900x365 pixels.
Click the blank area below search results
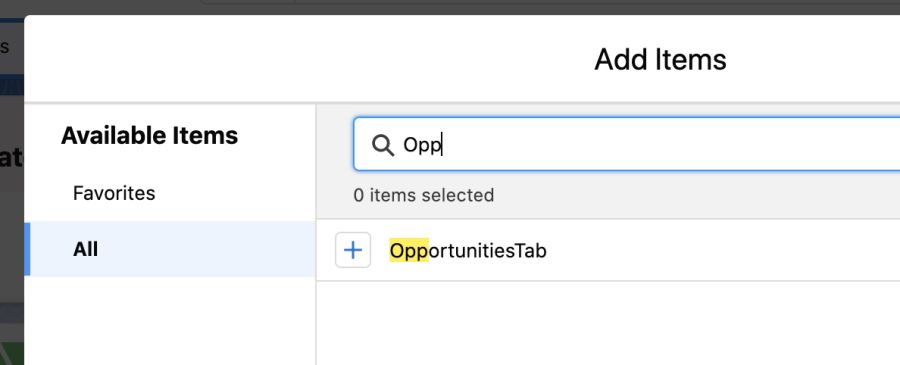608,324
